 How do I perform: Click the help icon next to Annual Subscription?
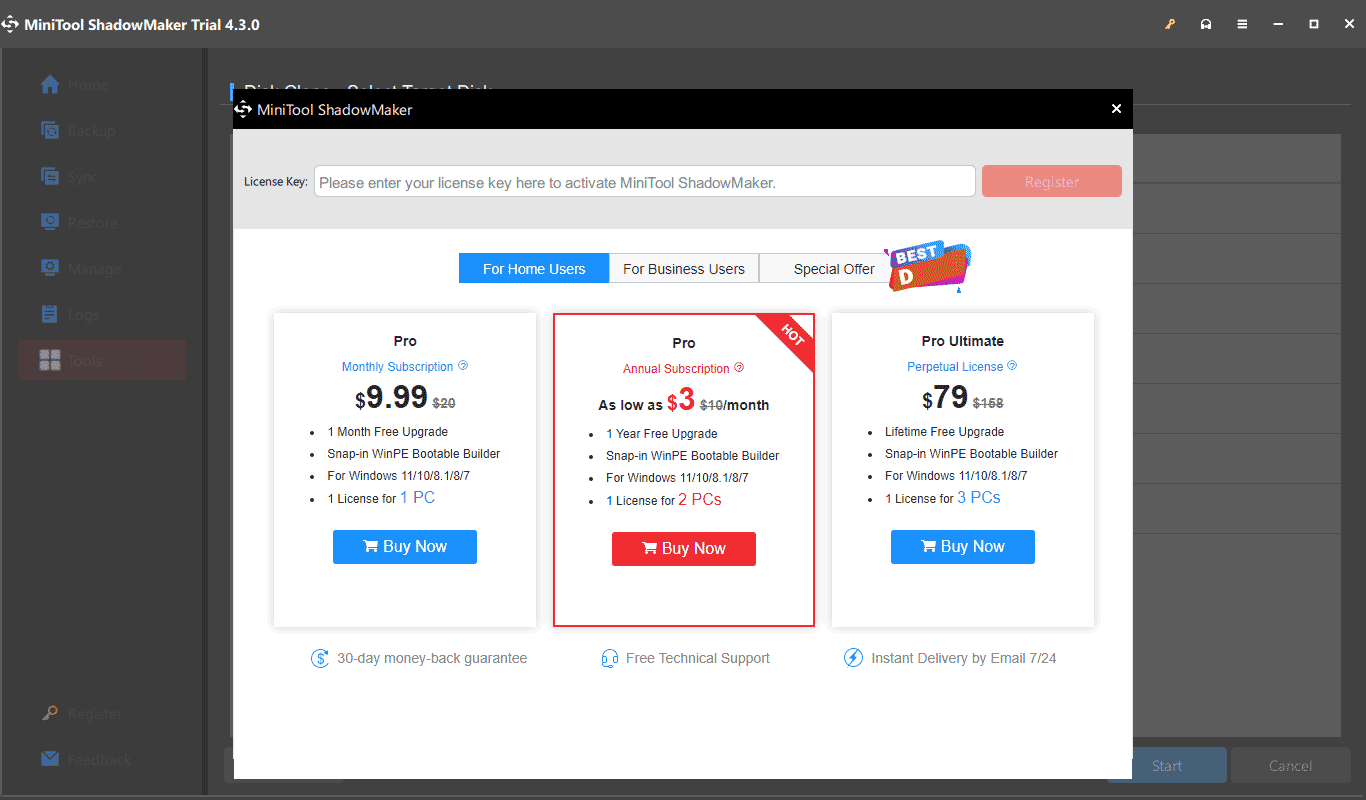tap(739, 368)
